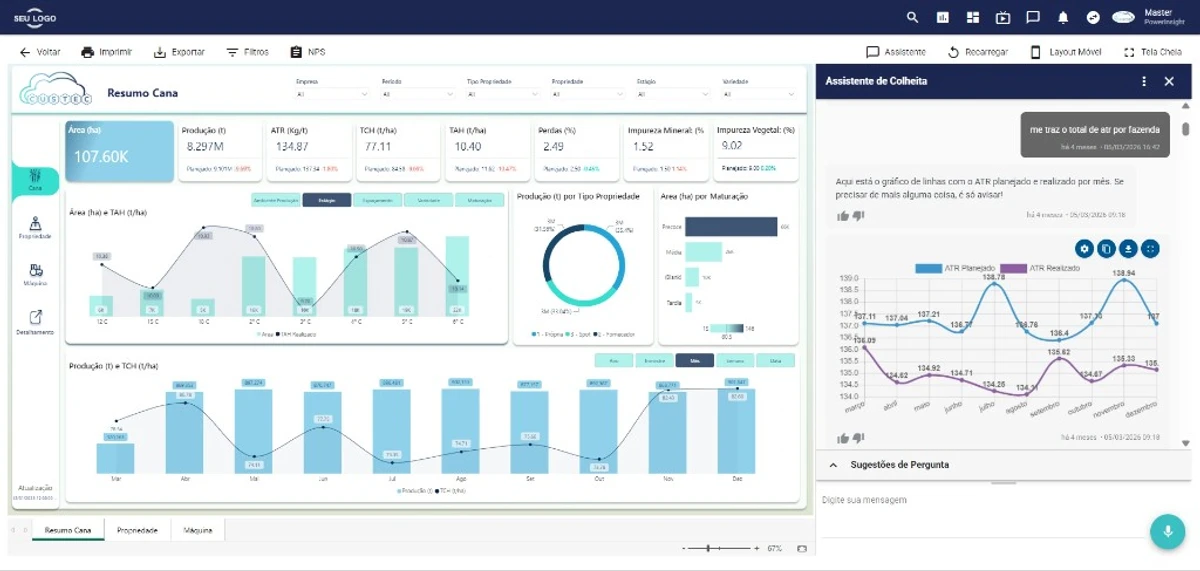Switch to the Propriedade page tab
1200x571 pixels.
tap(137, 530)
